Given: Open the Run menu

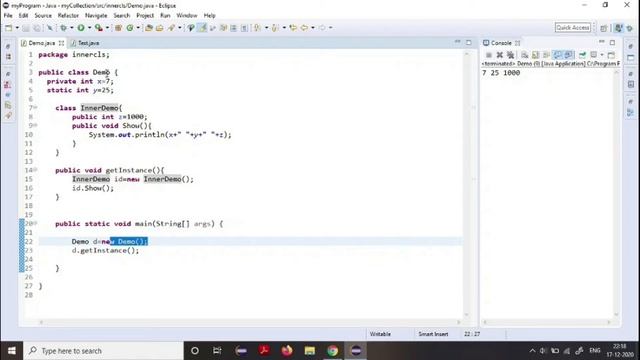Looking at the screenshot, I should pyautogui.click(x=165, y=16).
